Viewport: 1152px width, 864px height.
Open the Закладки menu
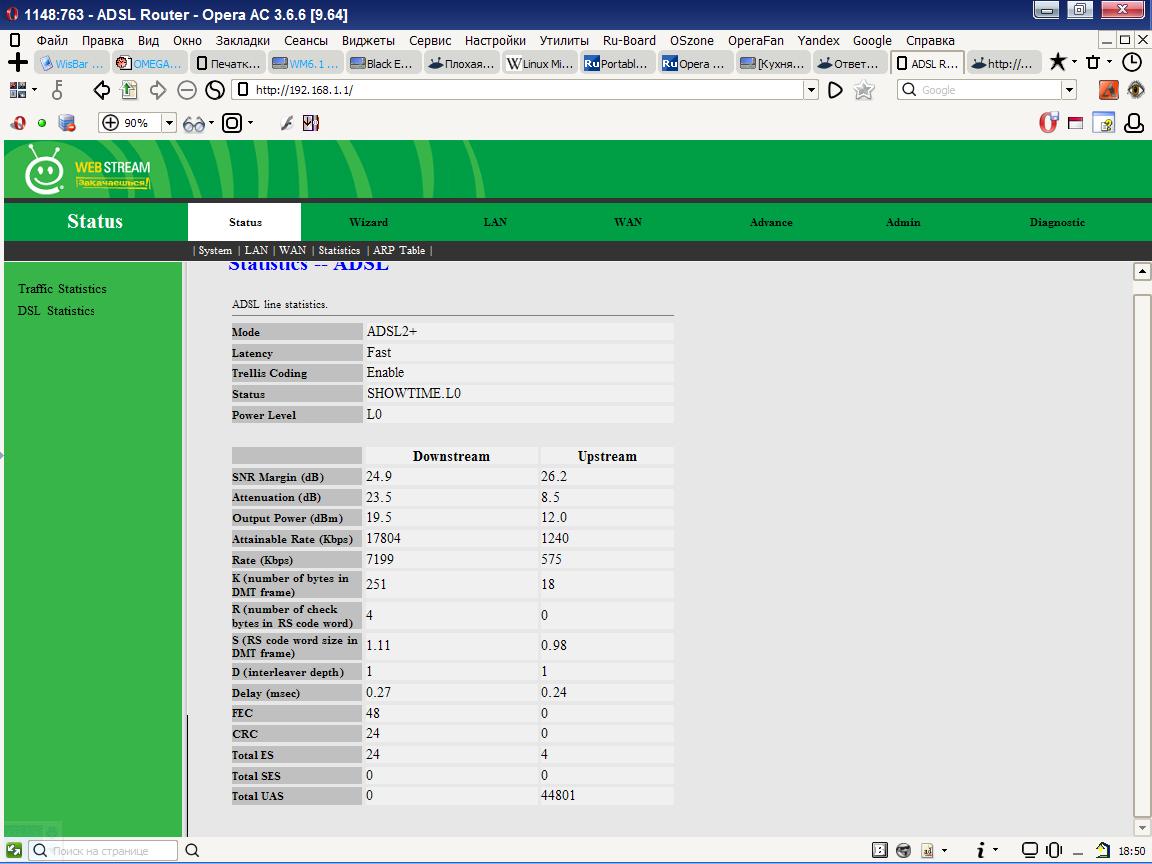242,41
